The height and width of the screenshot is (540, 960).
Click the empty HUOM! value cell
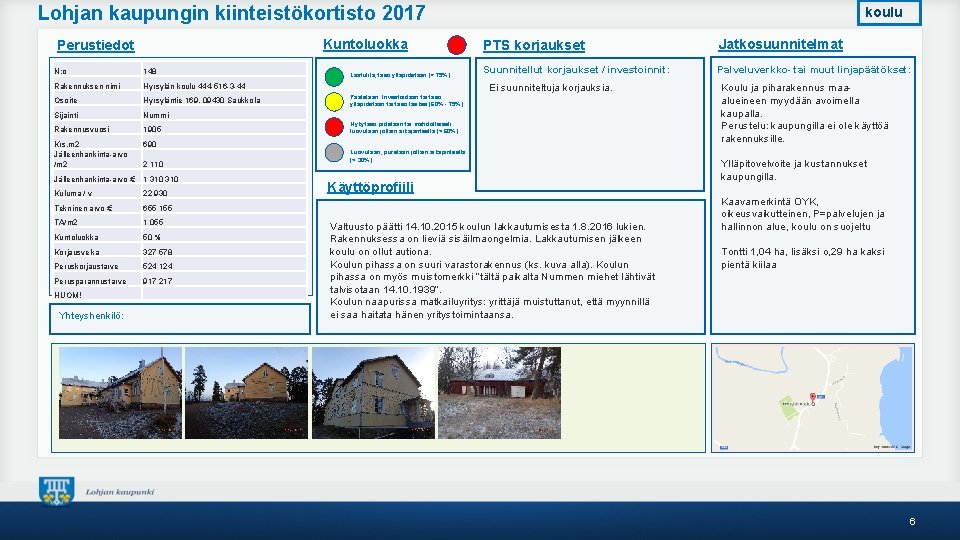pyautogui.click(x=224, y=295)
